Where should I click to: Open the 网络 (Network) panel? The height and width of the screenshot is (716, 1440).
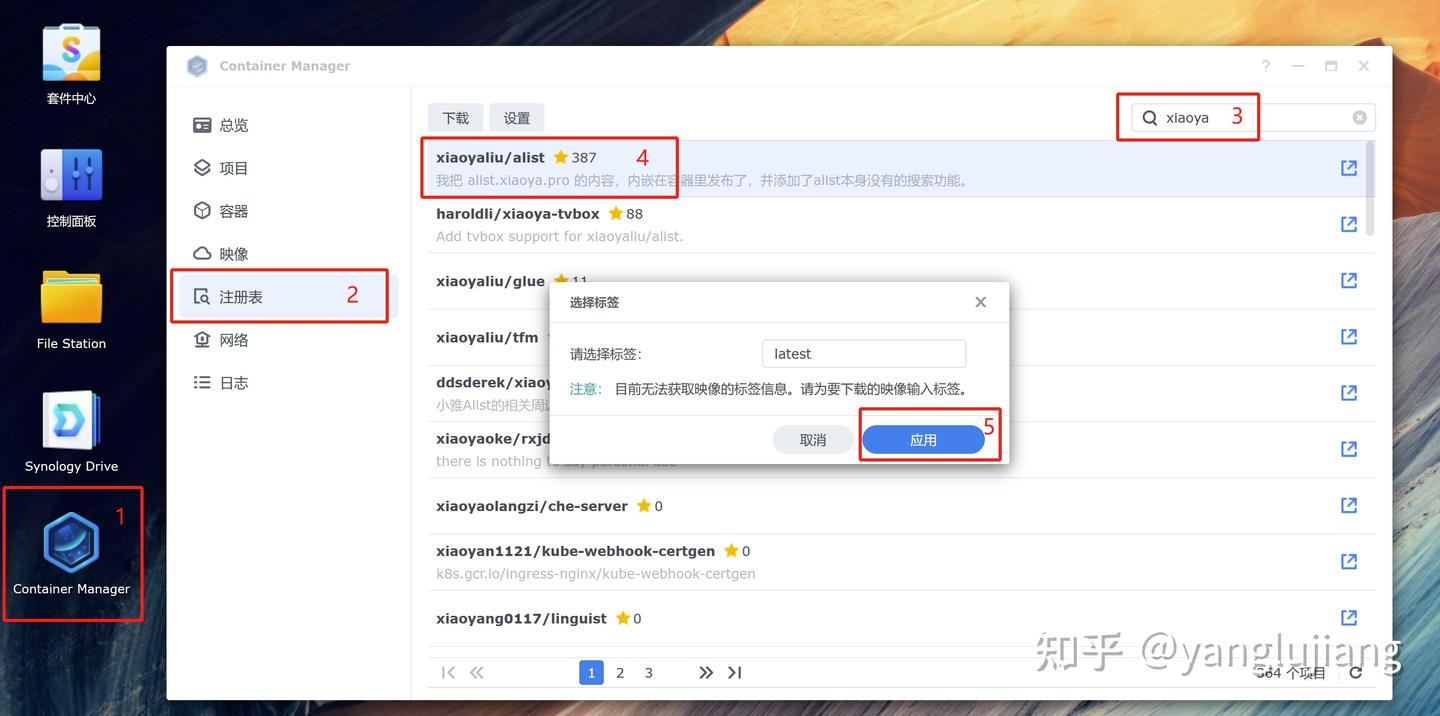point(232,339)
